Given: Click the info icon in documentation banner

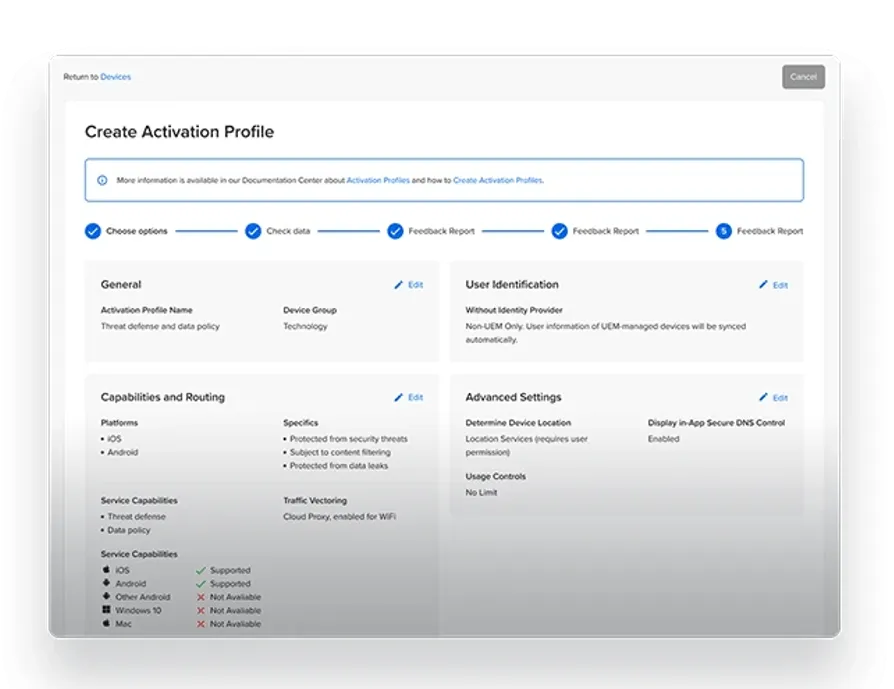Looking at the screenshot, I should [x=102, y=180].
